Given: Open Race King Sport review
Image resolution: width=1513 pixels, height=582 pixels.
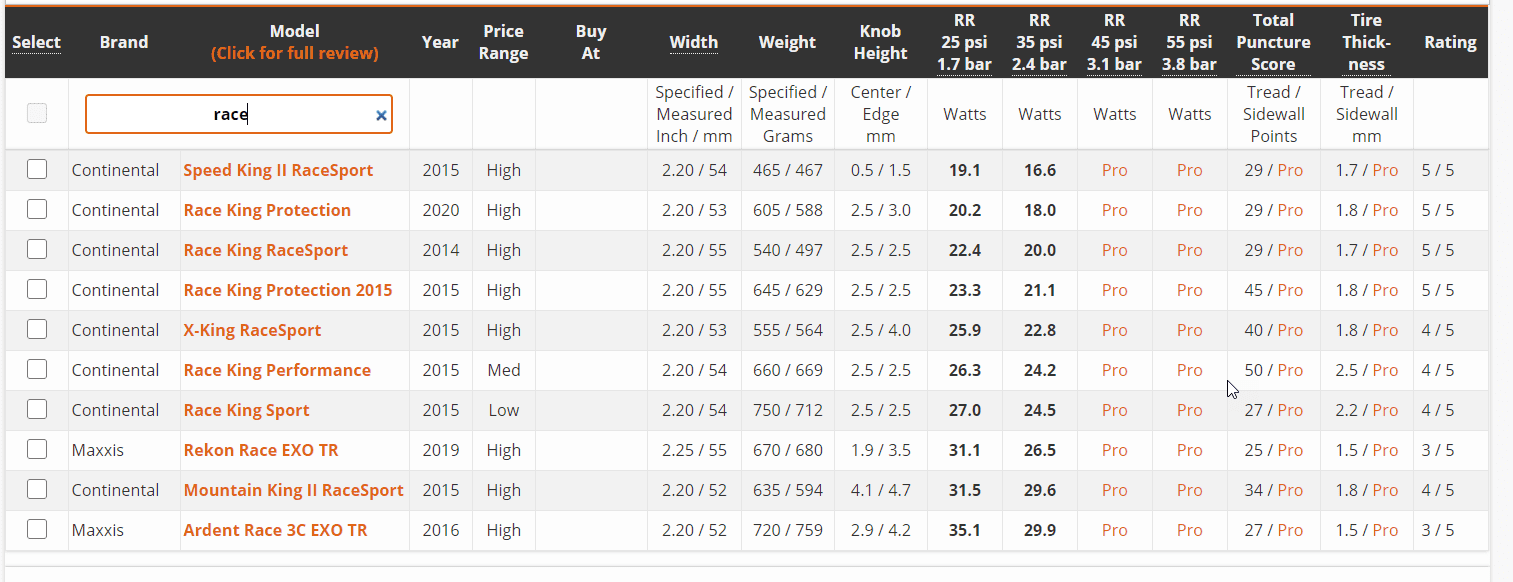Looking at the screenshot, I should click(x=246, y=410).
